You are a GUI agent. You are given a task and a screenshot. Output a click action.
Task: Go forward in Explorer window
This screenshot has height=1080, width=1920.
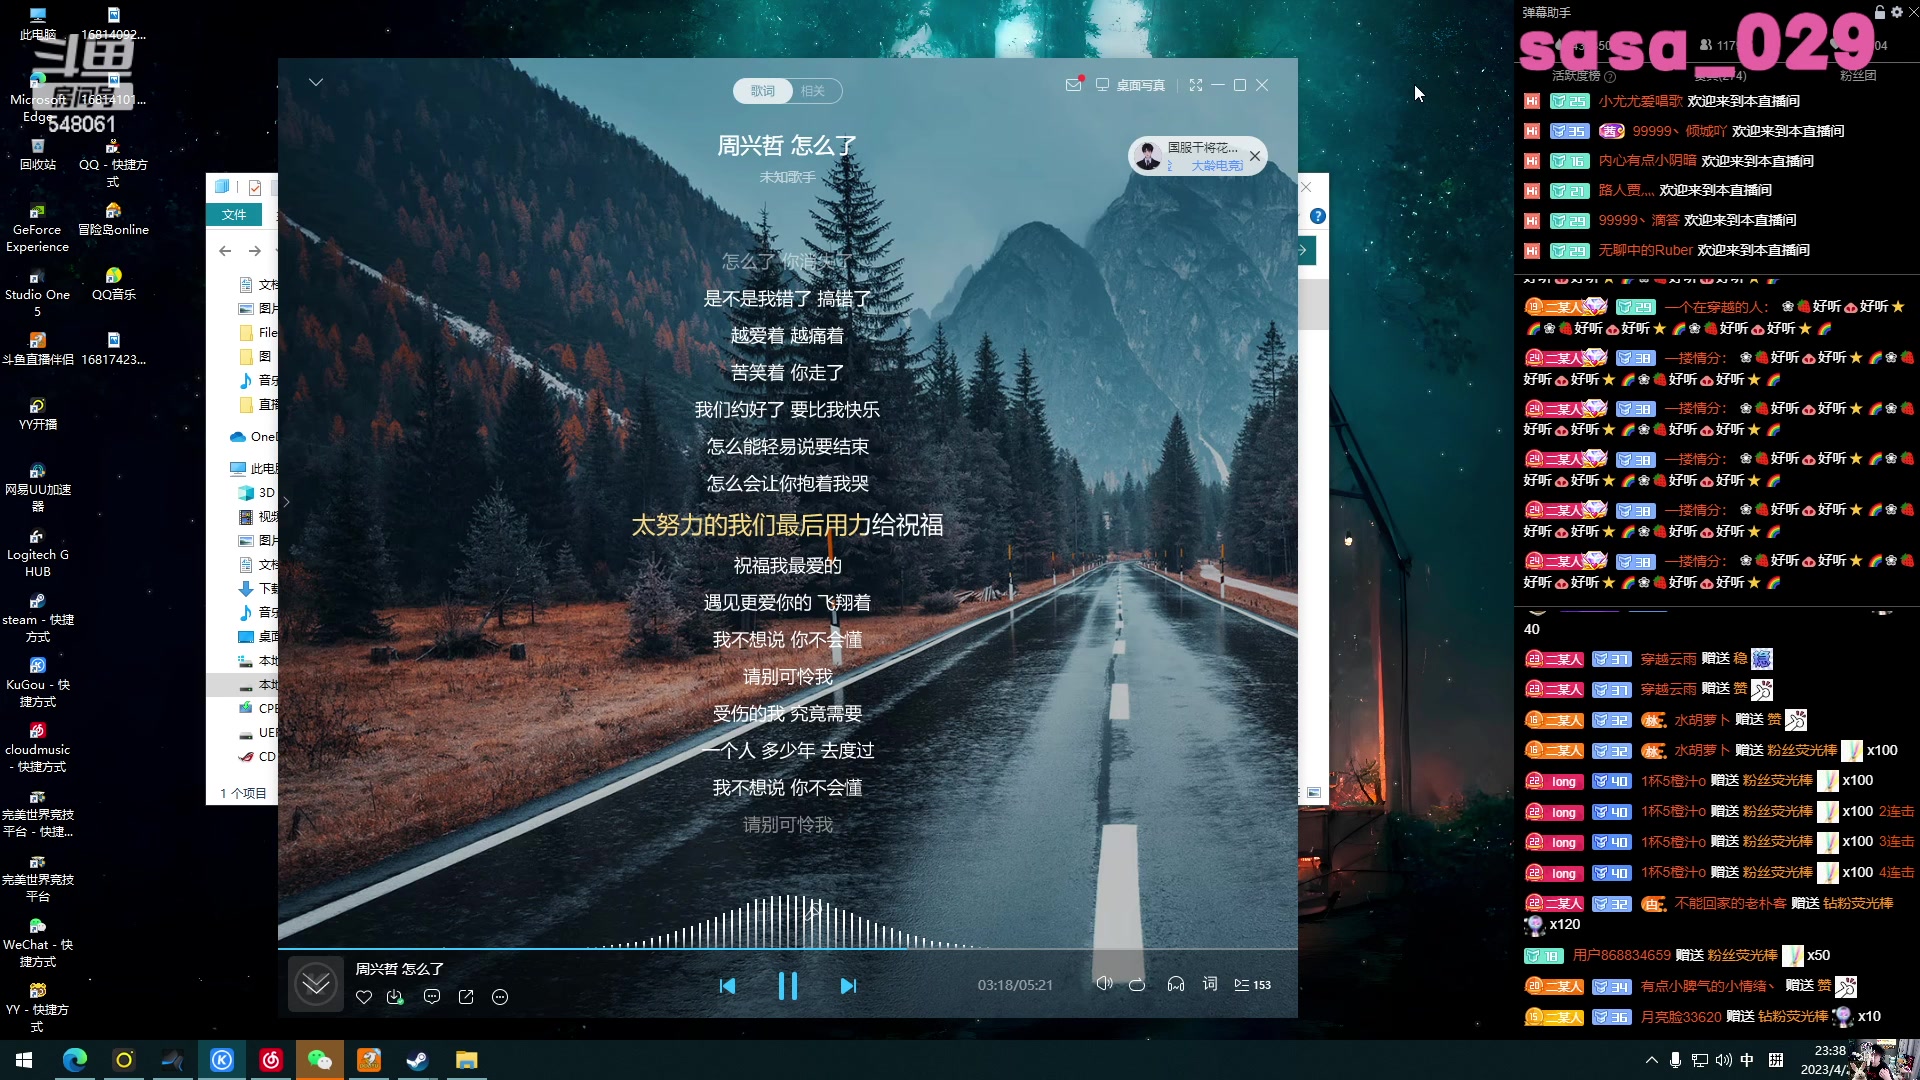pos(255,251)
